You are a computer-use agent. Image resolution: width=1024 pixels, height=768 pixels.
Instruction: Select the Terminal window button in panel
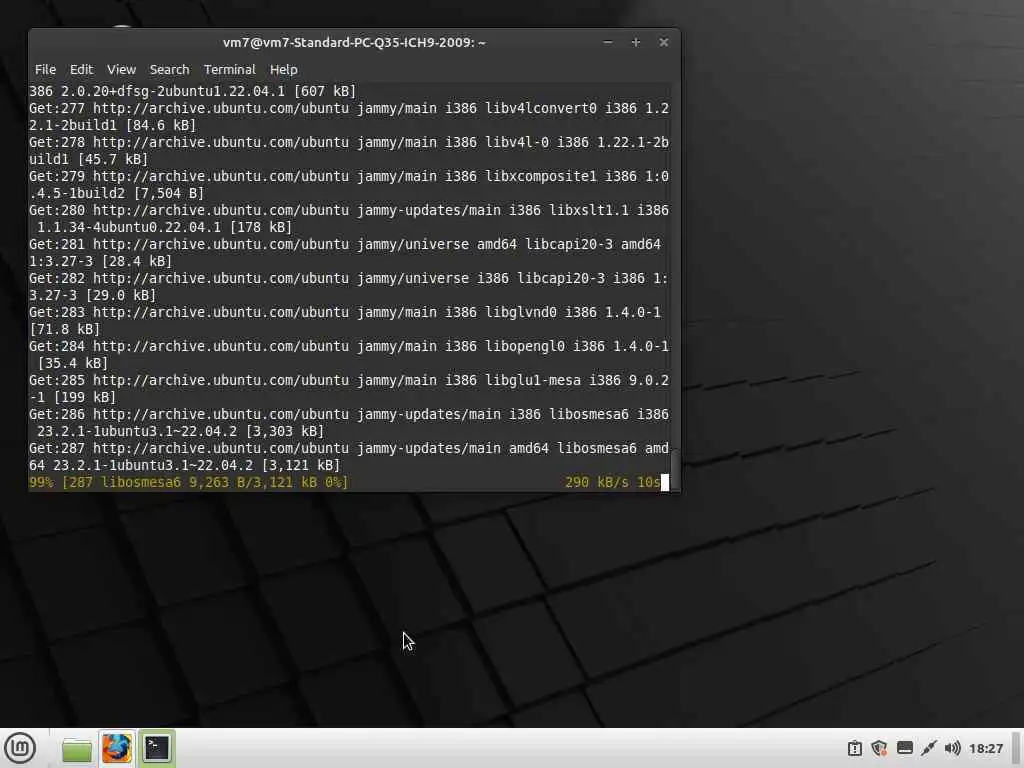(x=157, y=748)
